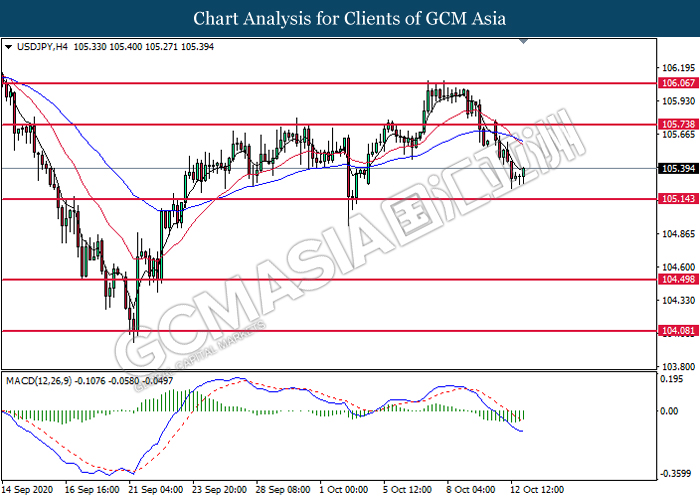Click the current price label 105.394
Screen dimensions: 700x500
click(678, 168)
